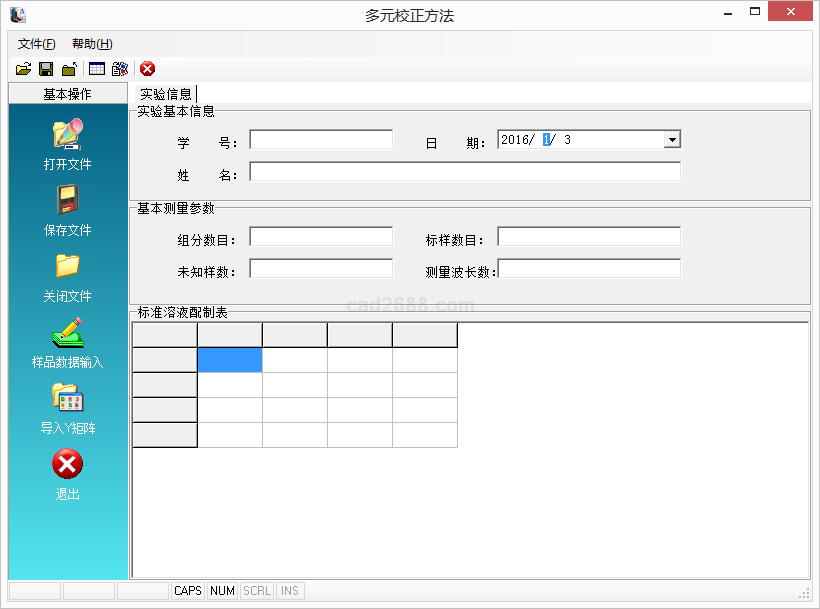Click the data table toolbar icon
The height and width of the screenshot is (609, 820).
tap(97, 69)
